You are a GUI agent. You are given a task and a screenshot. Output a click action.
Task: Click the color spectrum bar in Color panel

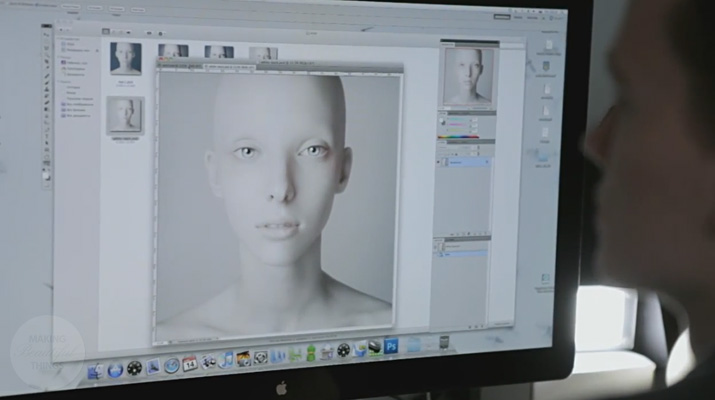pyautogui.click(x=459, y=136)
